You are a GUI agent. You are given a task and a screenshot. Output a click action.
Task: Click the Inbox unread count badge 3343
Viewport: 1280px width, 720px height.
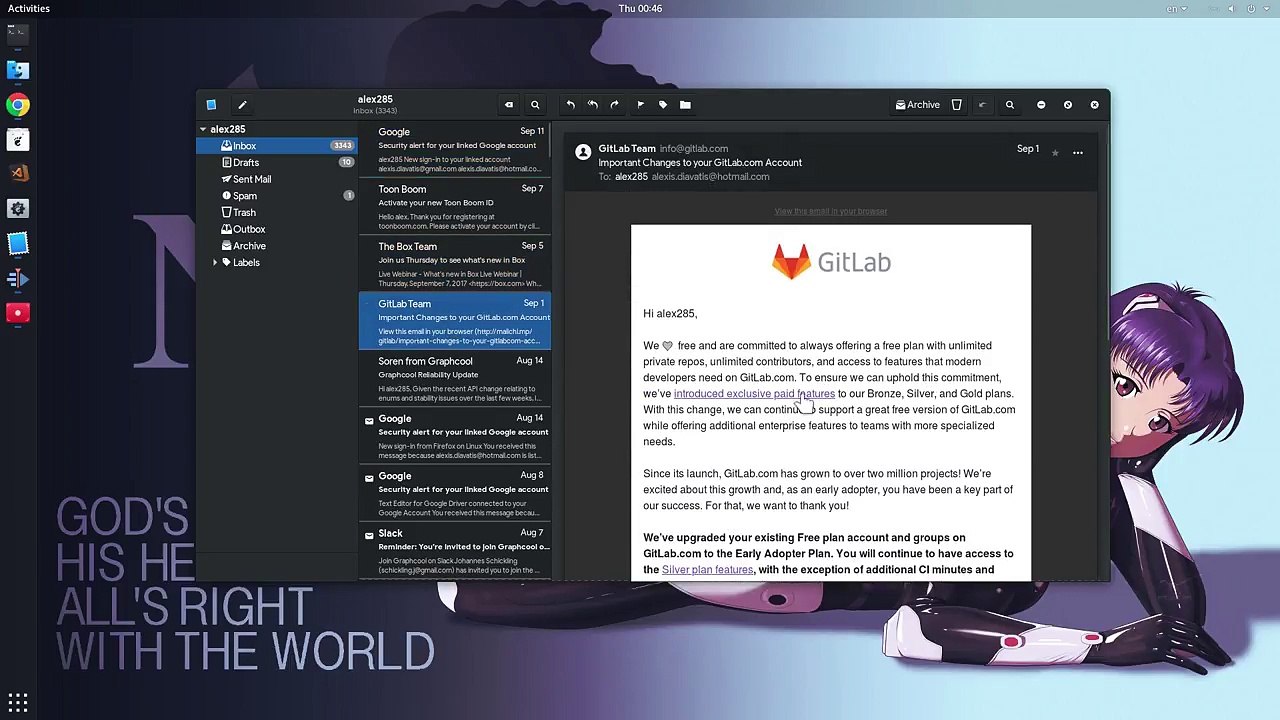[342, 146]
